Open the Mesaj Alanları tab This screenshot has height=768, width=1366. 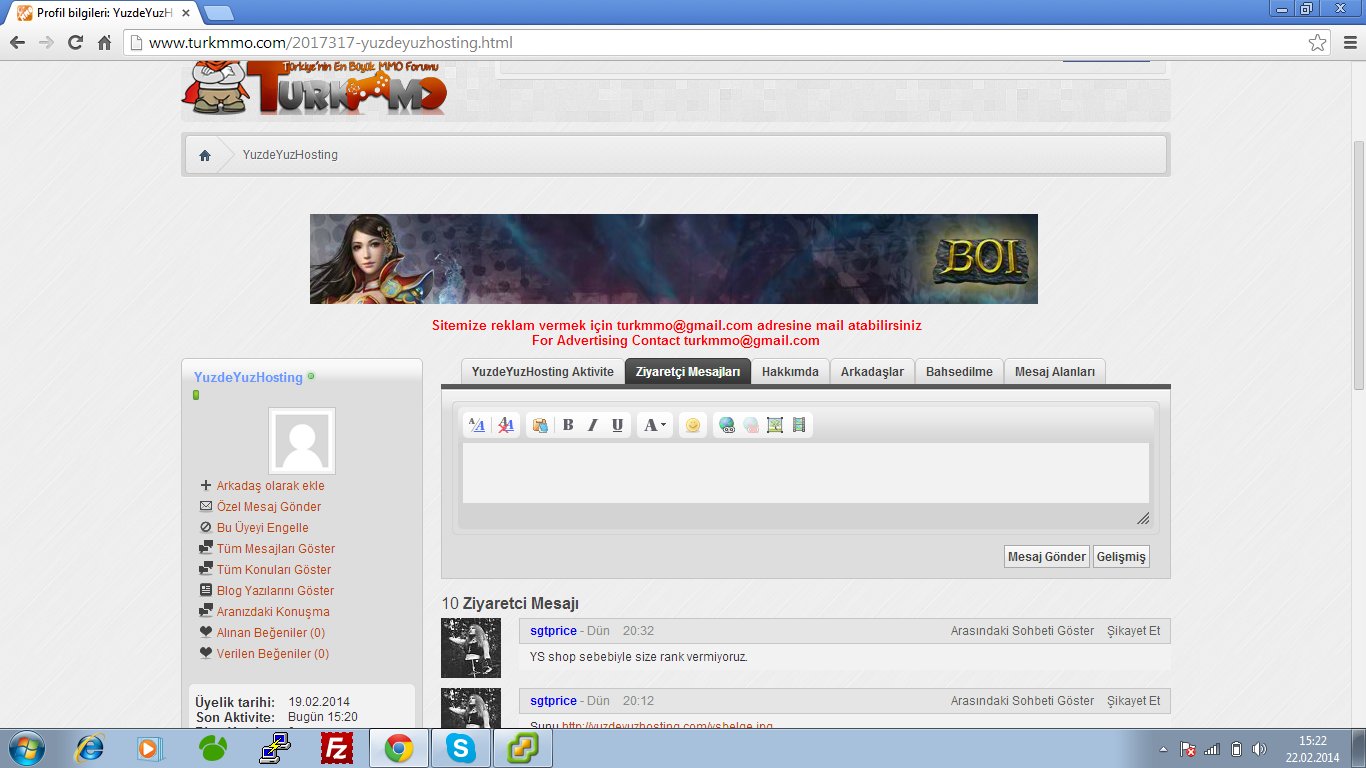pos(1055,372)
